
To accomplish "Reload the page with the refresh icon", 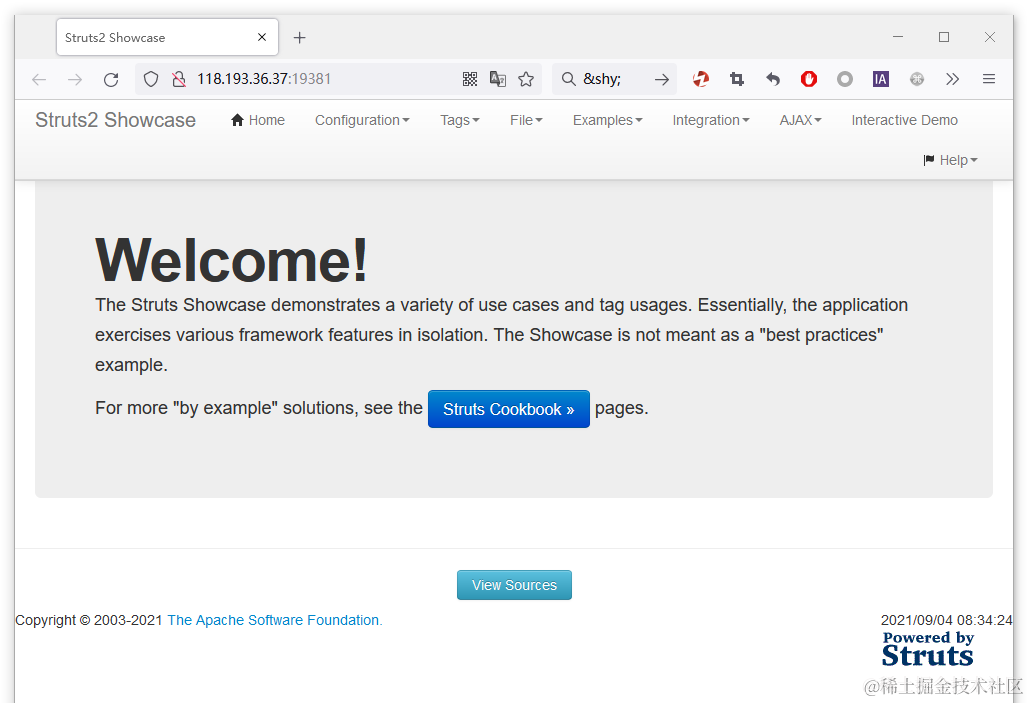I will 111,79.
